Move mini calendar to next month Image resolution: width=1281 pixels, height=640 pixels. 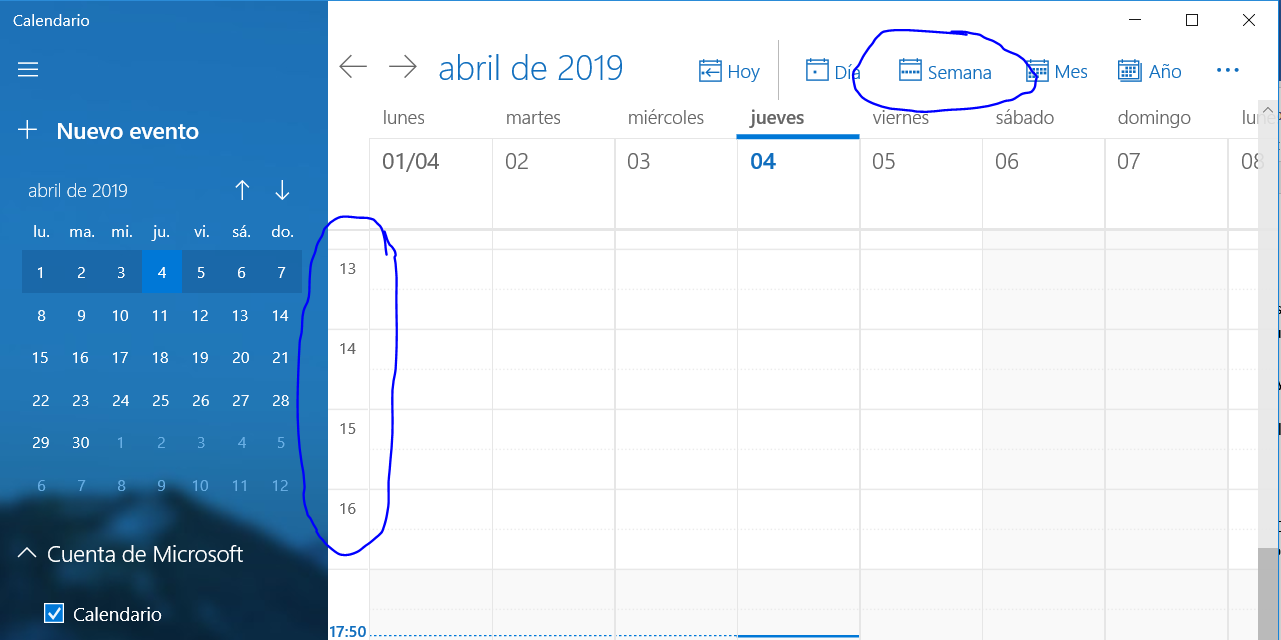coord(282,190)
